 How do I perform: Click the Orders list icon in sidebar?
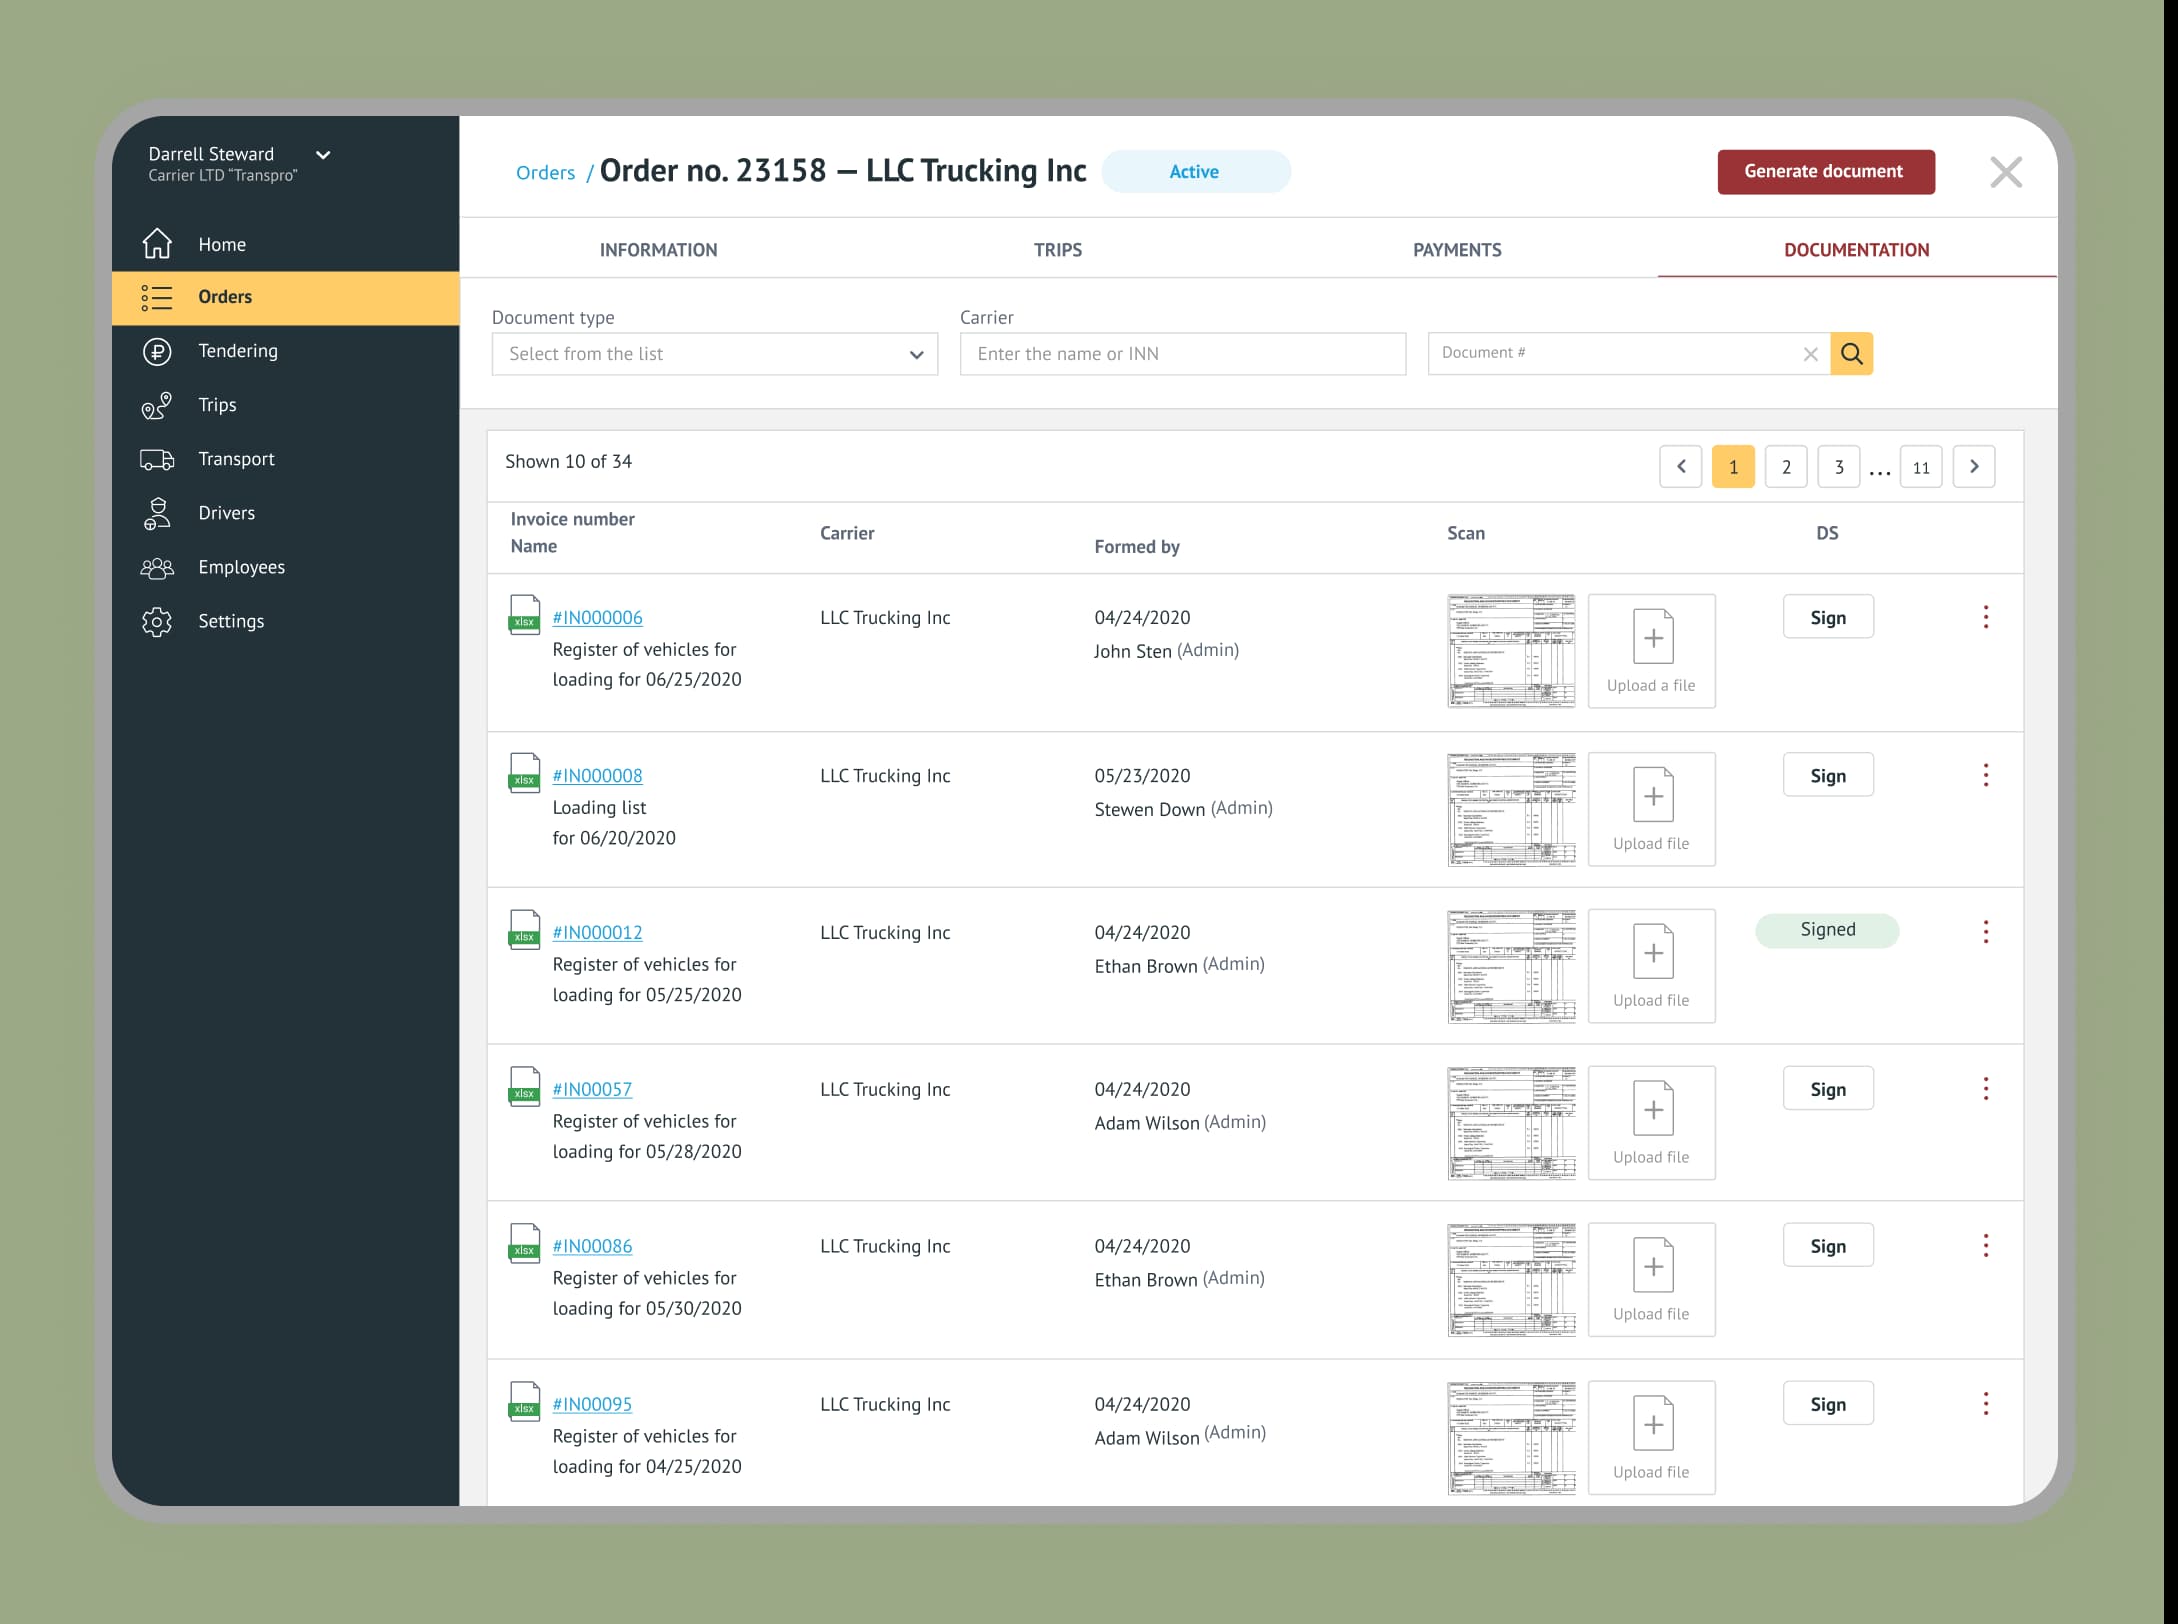tap(157, 297)
